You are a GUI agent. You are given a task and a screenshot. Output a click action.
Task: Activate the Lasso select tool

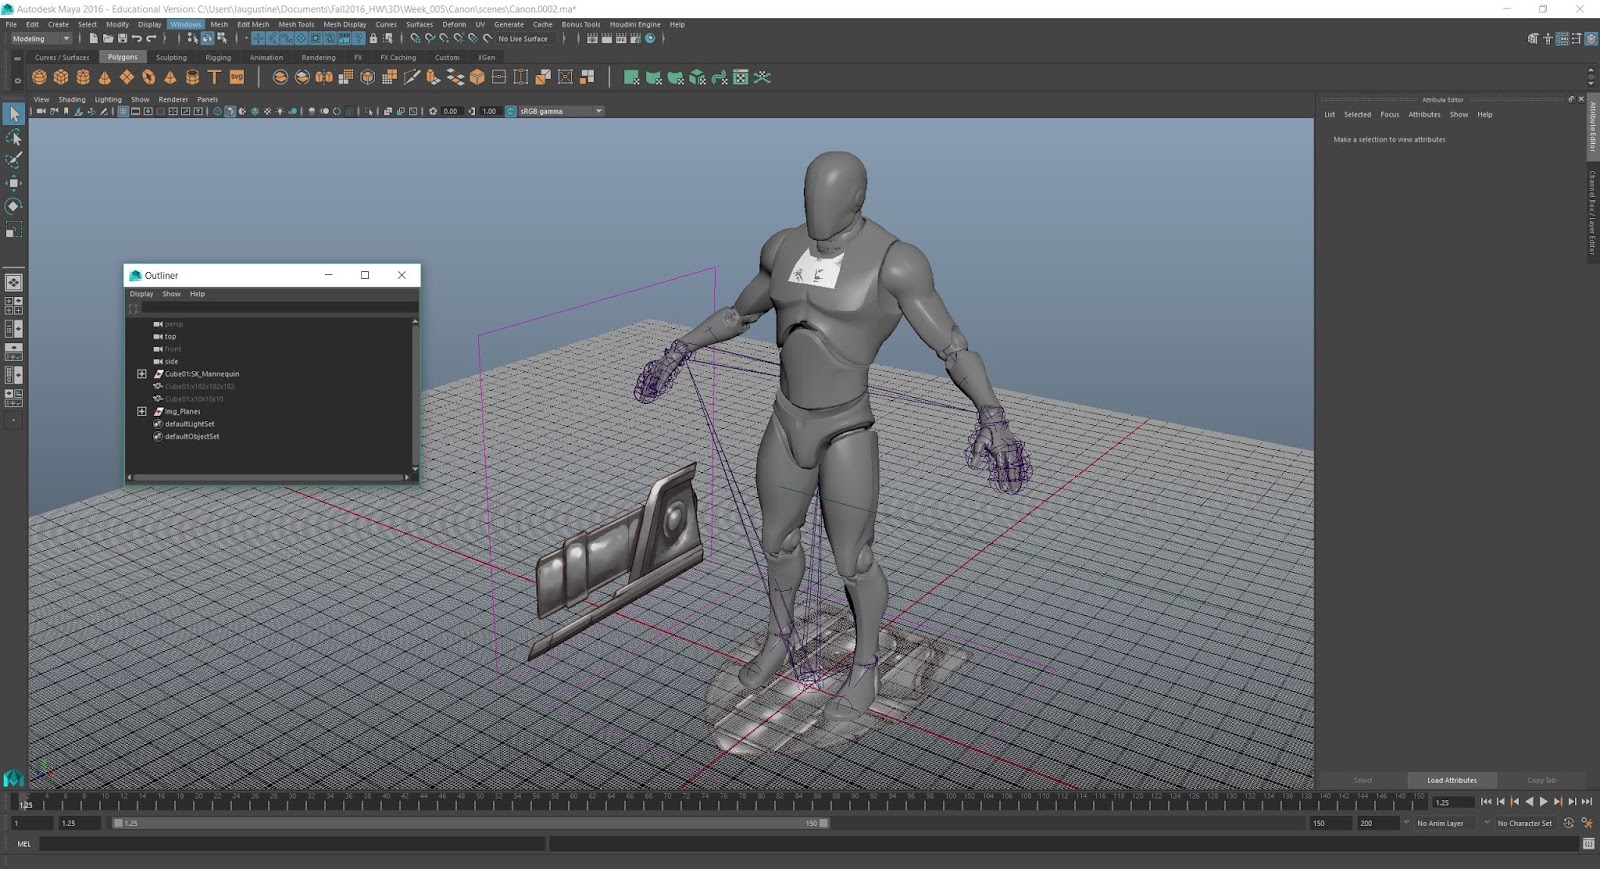[x=14, y=137]
